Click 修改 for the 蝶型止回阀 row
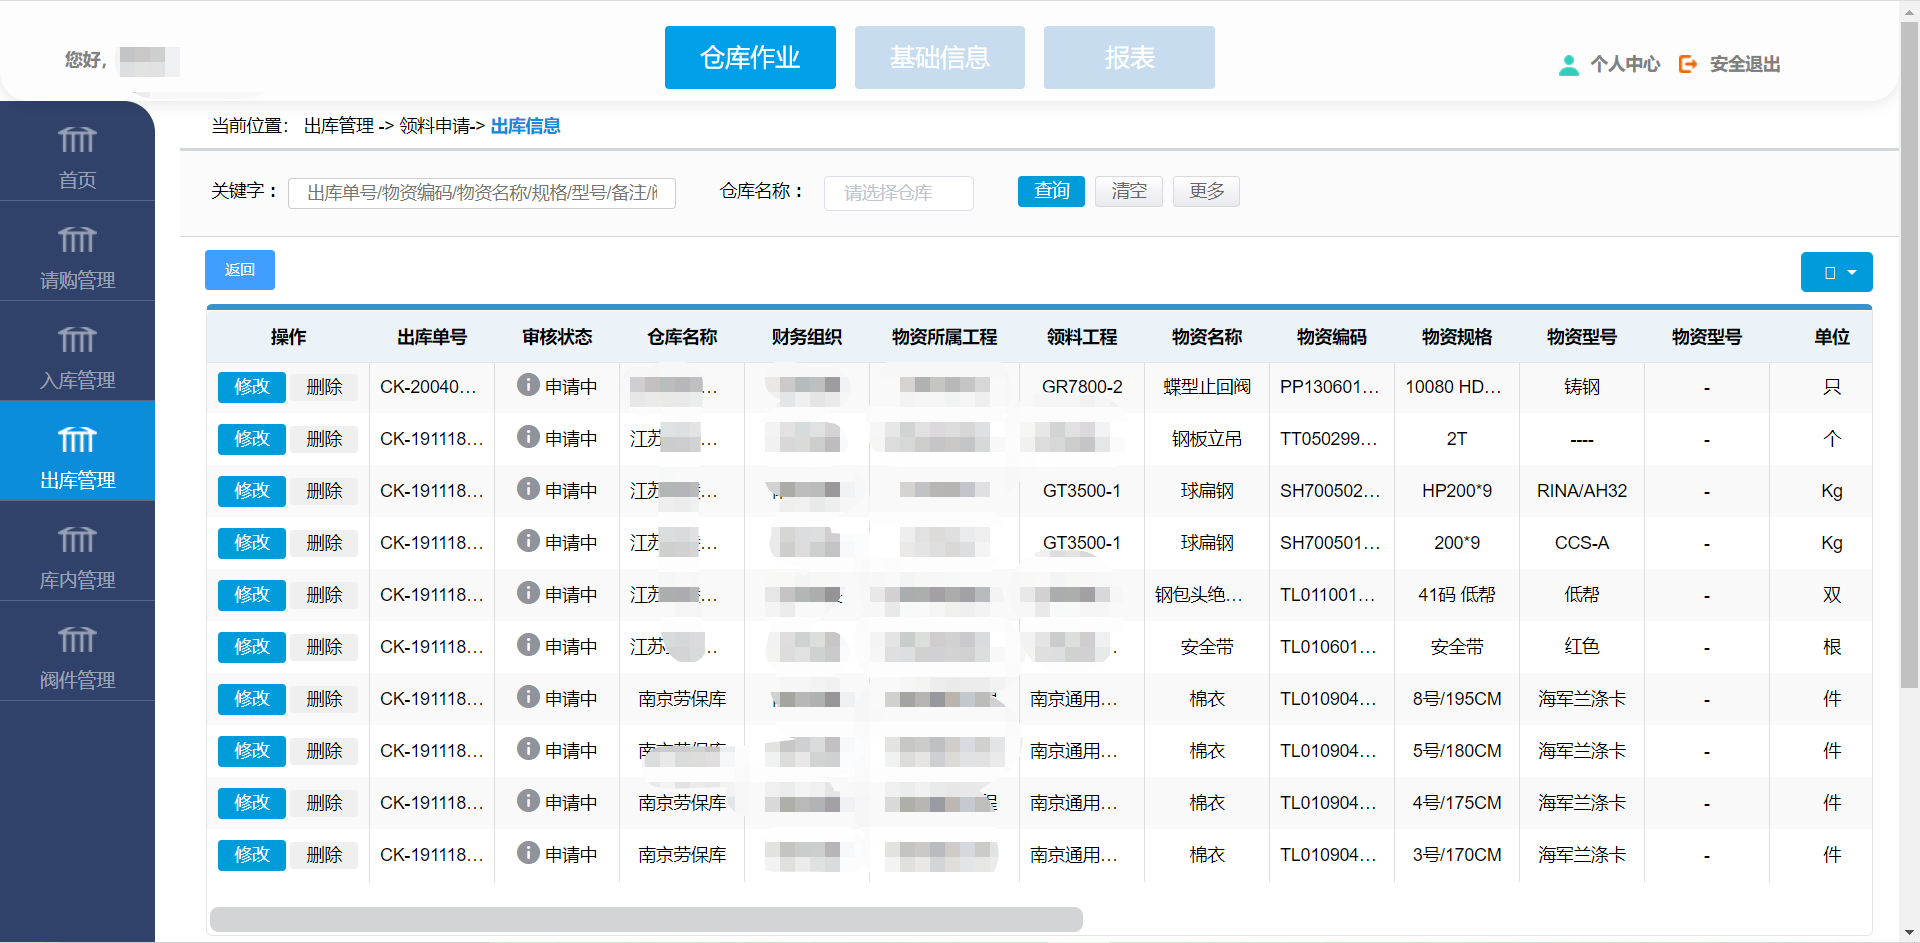The width and height of the screenshot is (1920, 943). (x=252, y=387)
